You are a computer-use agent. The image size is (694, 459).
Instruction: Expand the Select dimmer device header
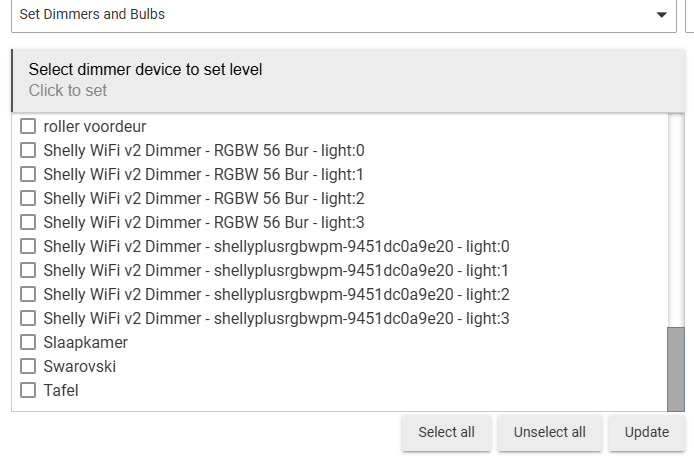point(348,80)
